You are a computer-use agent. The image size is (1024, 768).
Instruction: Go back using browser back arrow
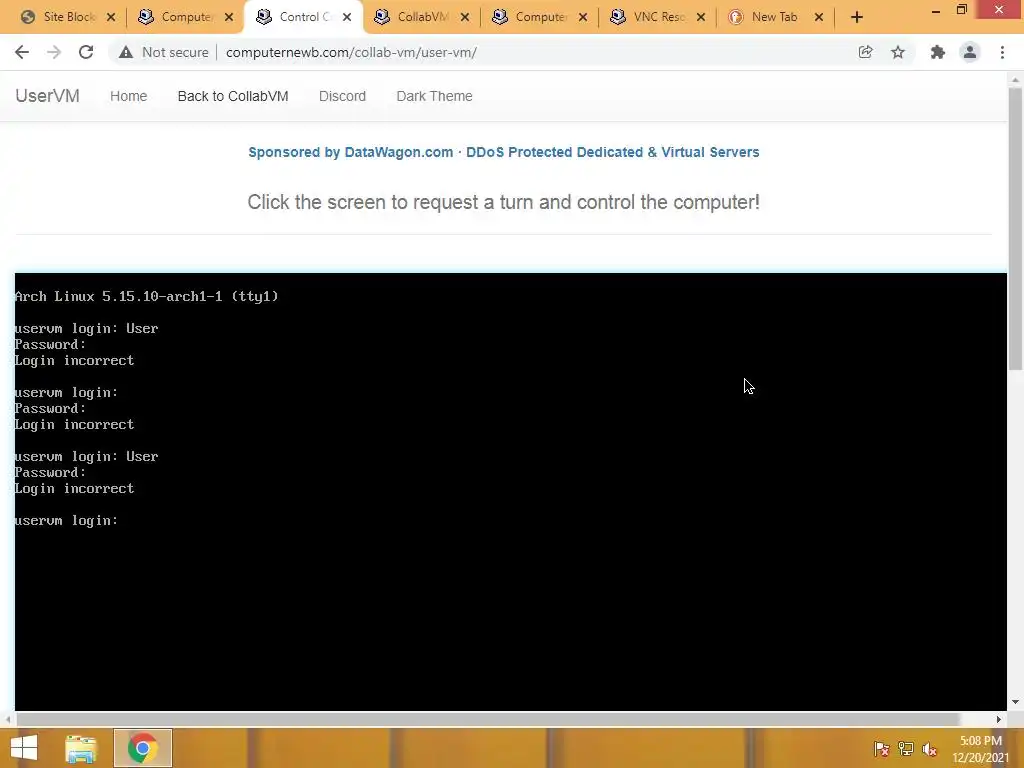pos(22,52)
